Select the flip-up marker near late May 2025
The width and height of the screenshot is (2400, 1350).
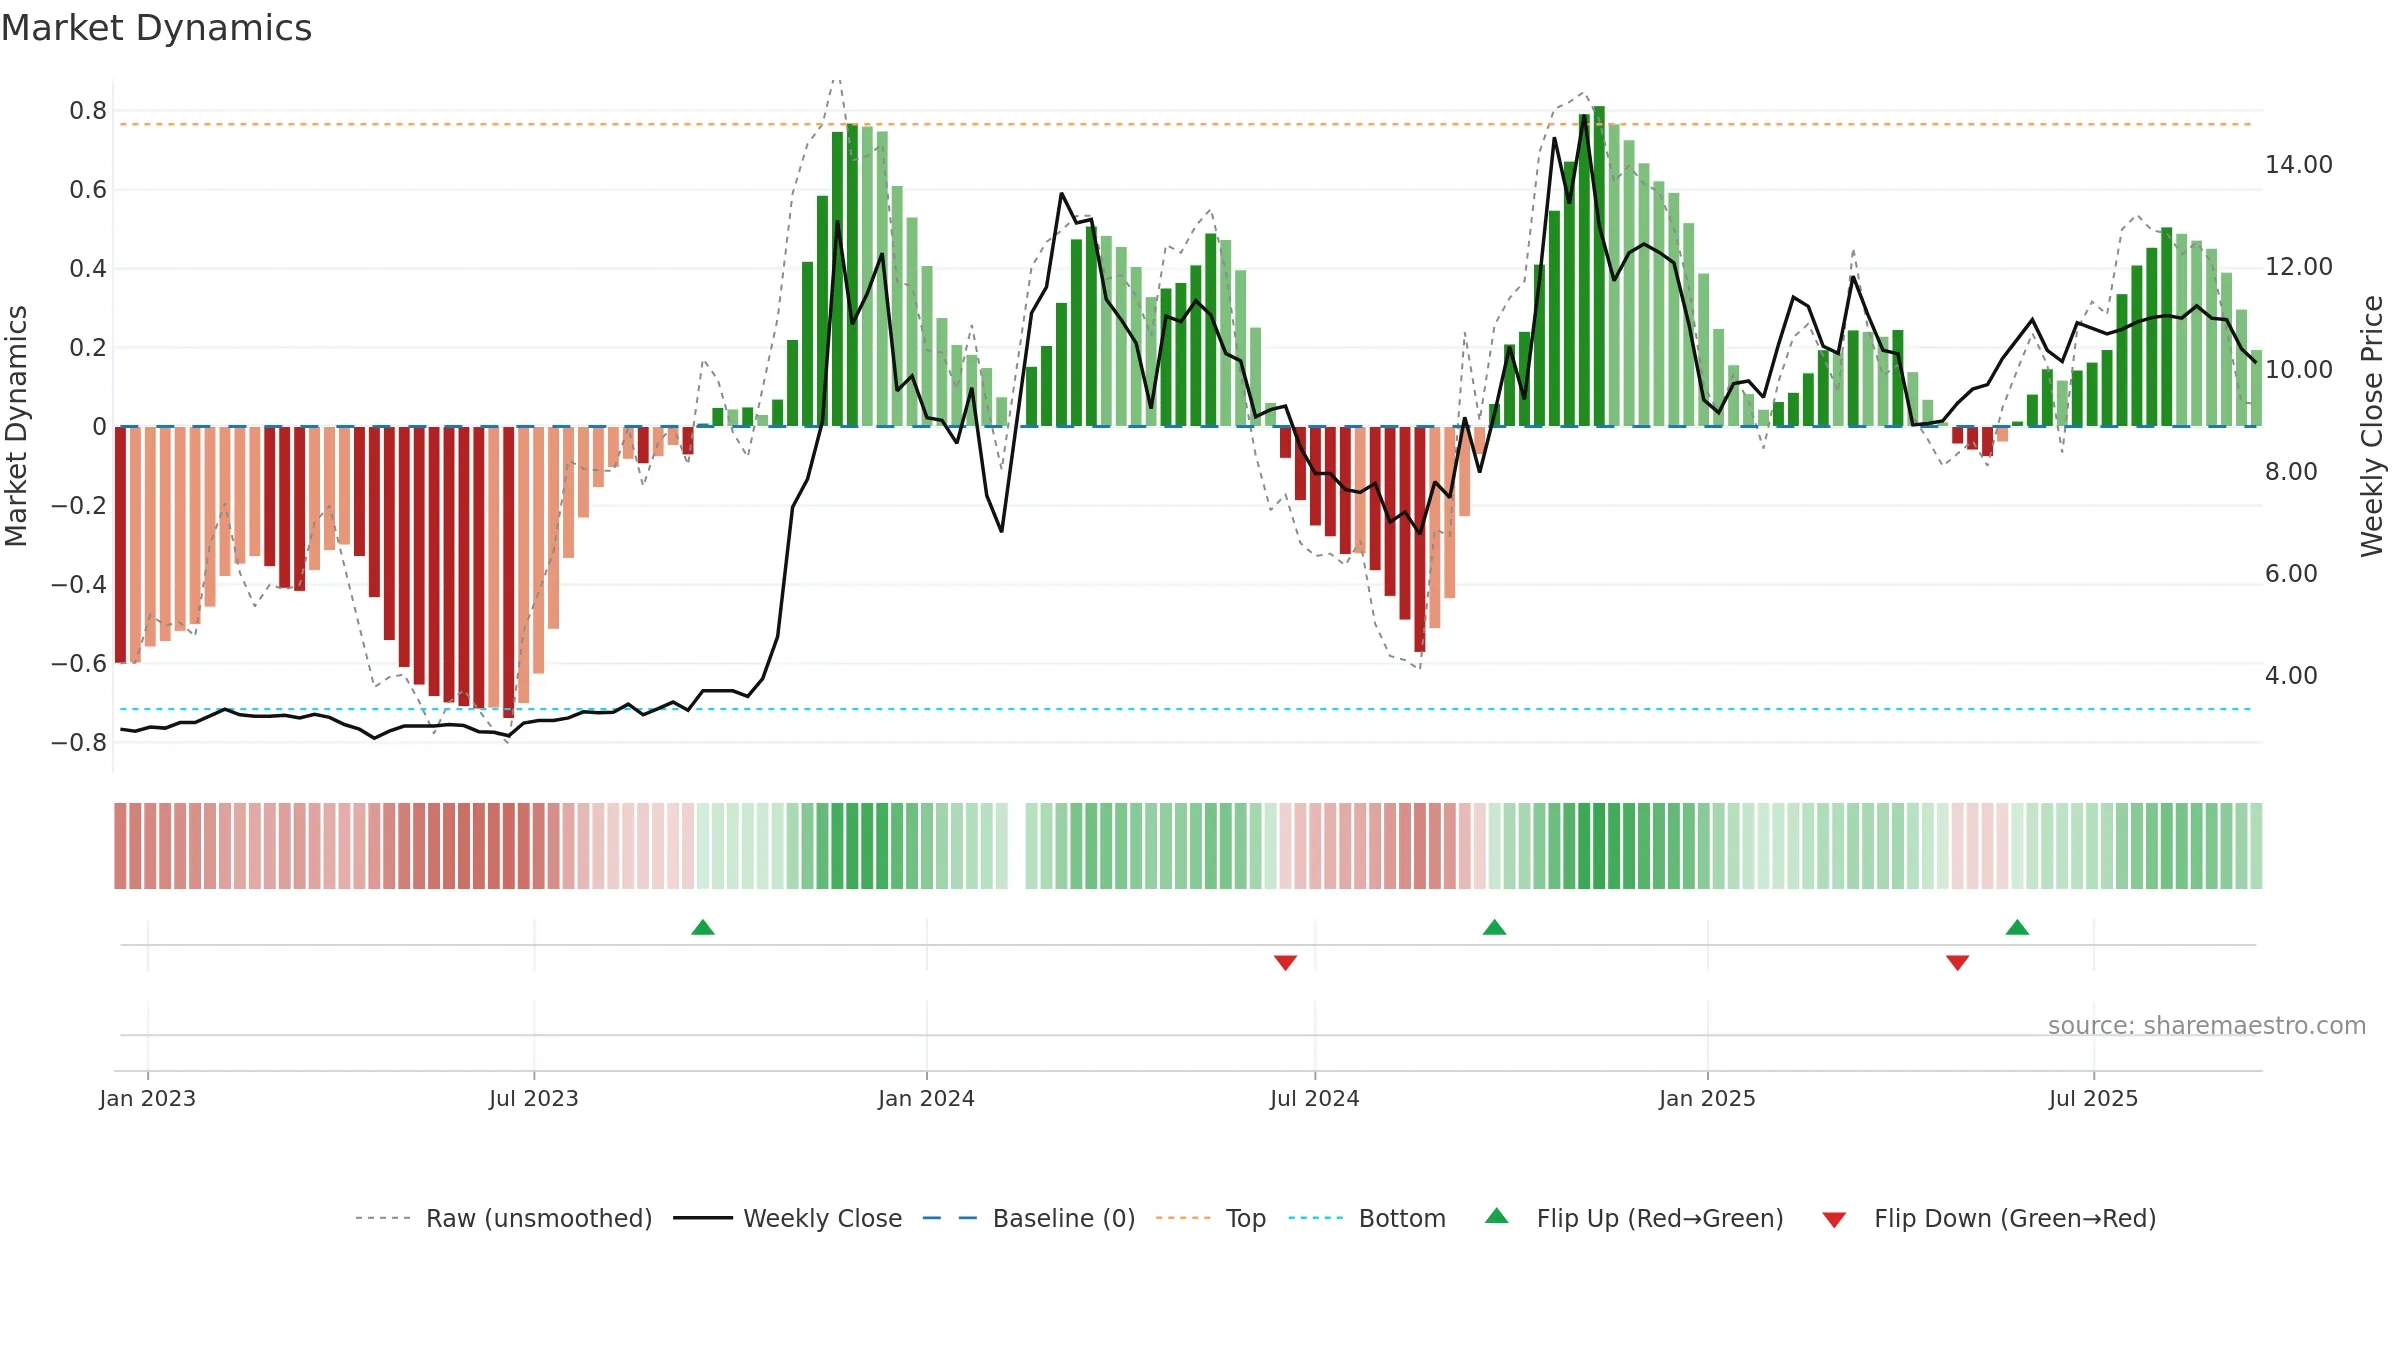[2018, 927]
